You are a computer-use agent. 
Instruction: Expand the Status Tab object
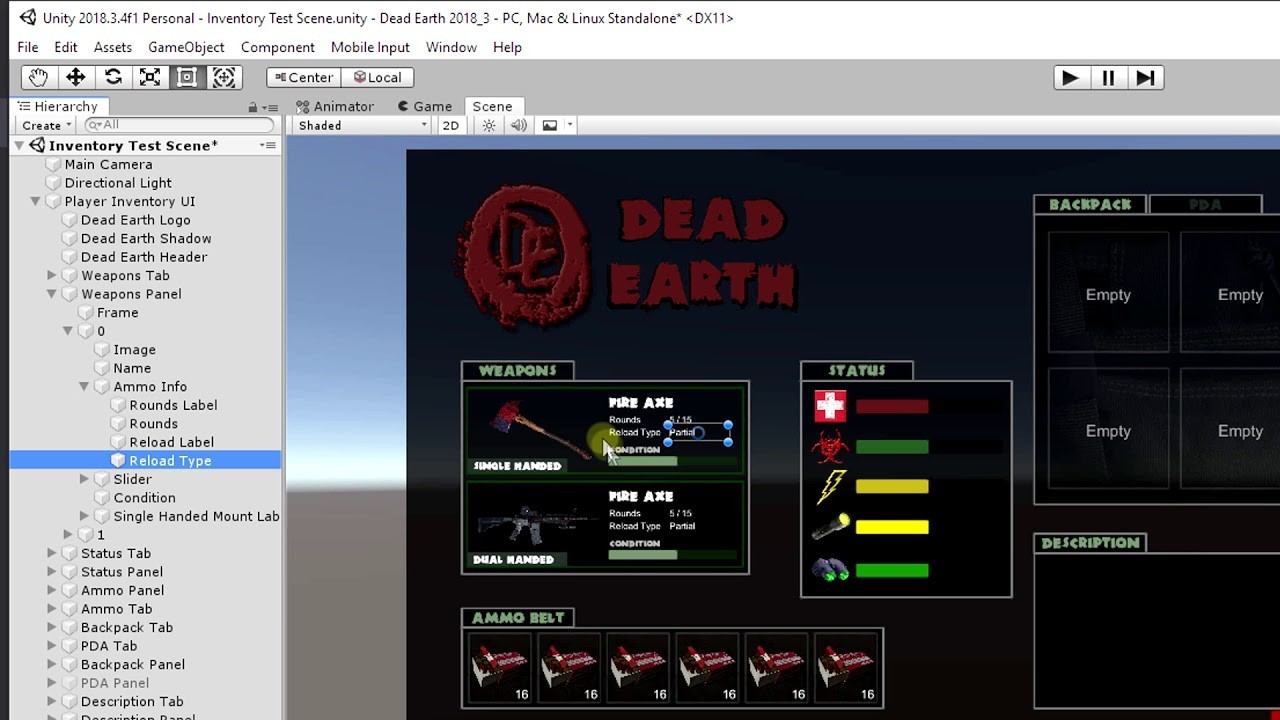click(x=52, y=553)
